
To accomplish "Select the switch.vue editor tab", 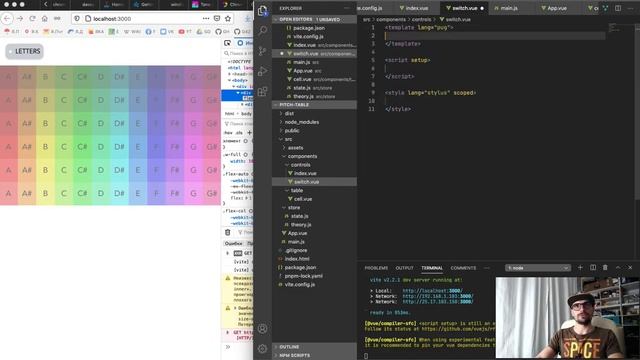I will coord(464,8).
